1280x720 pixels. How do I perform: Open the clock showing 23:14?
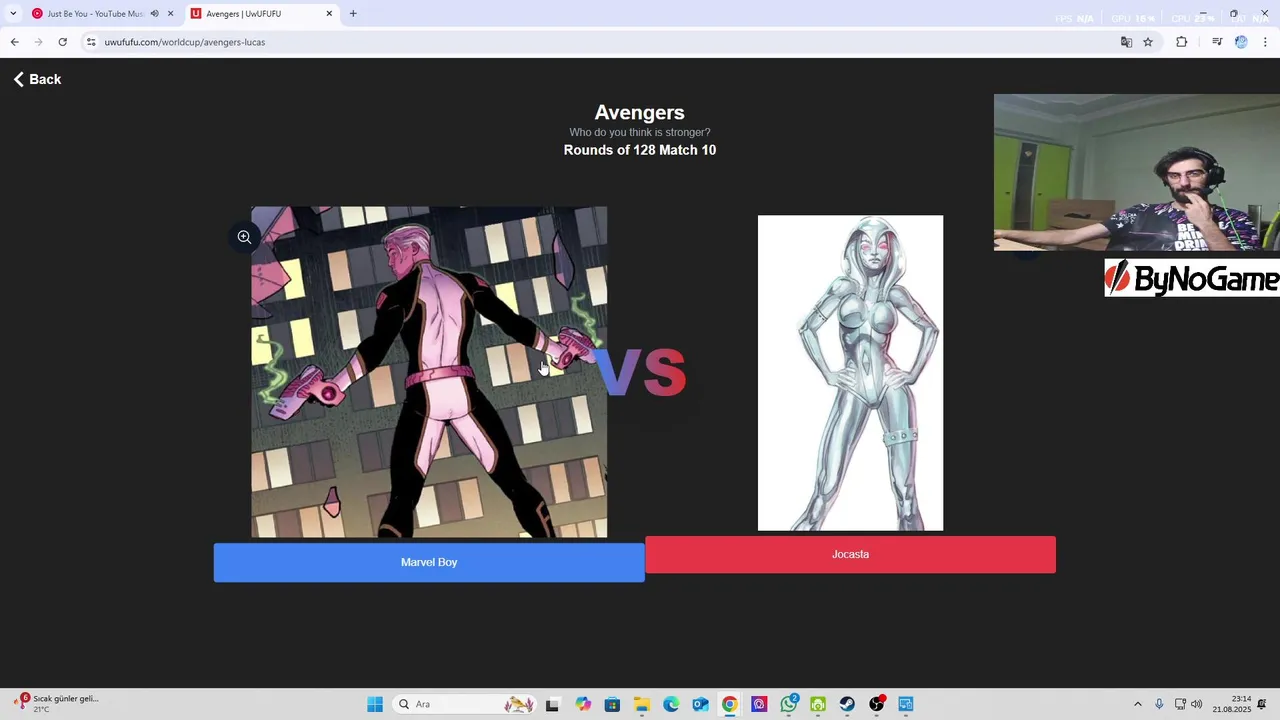(1232, 704)
